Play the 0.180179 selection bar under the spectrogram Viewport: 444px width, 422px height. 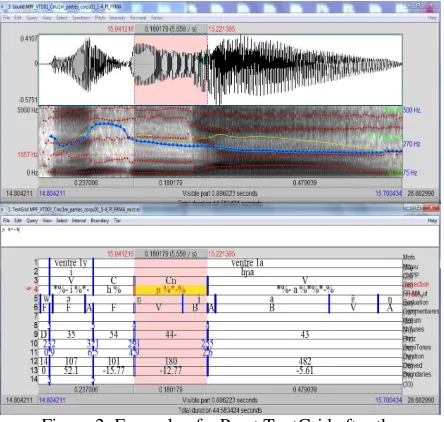[170, 183]
